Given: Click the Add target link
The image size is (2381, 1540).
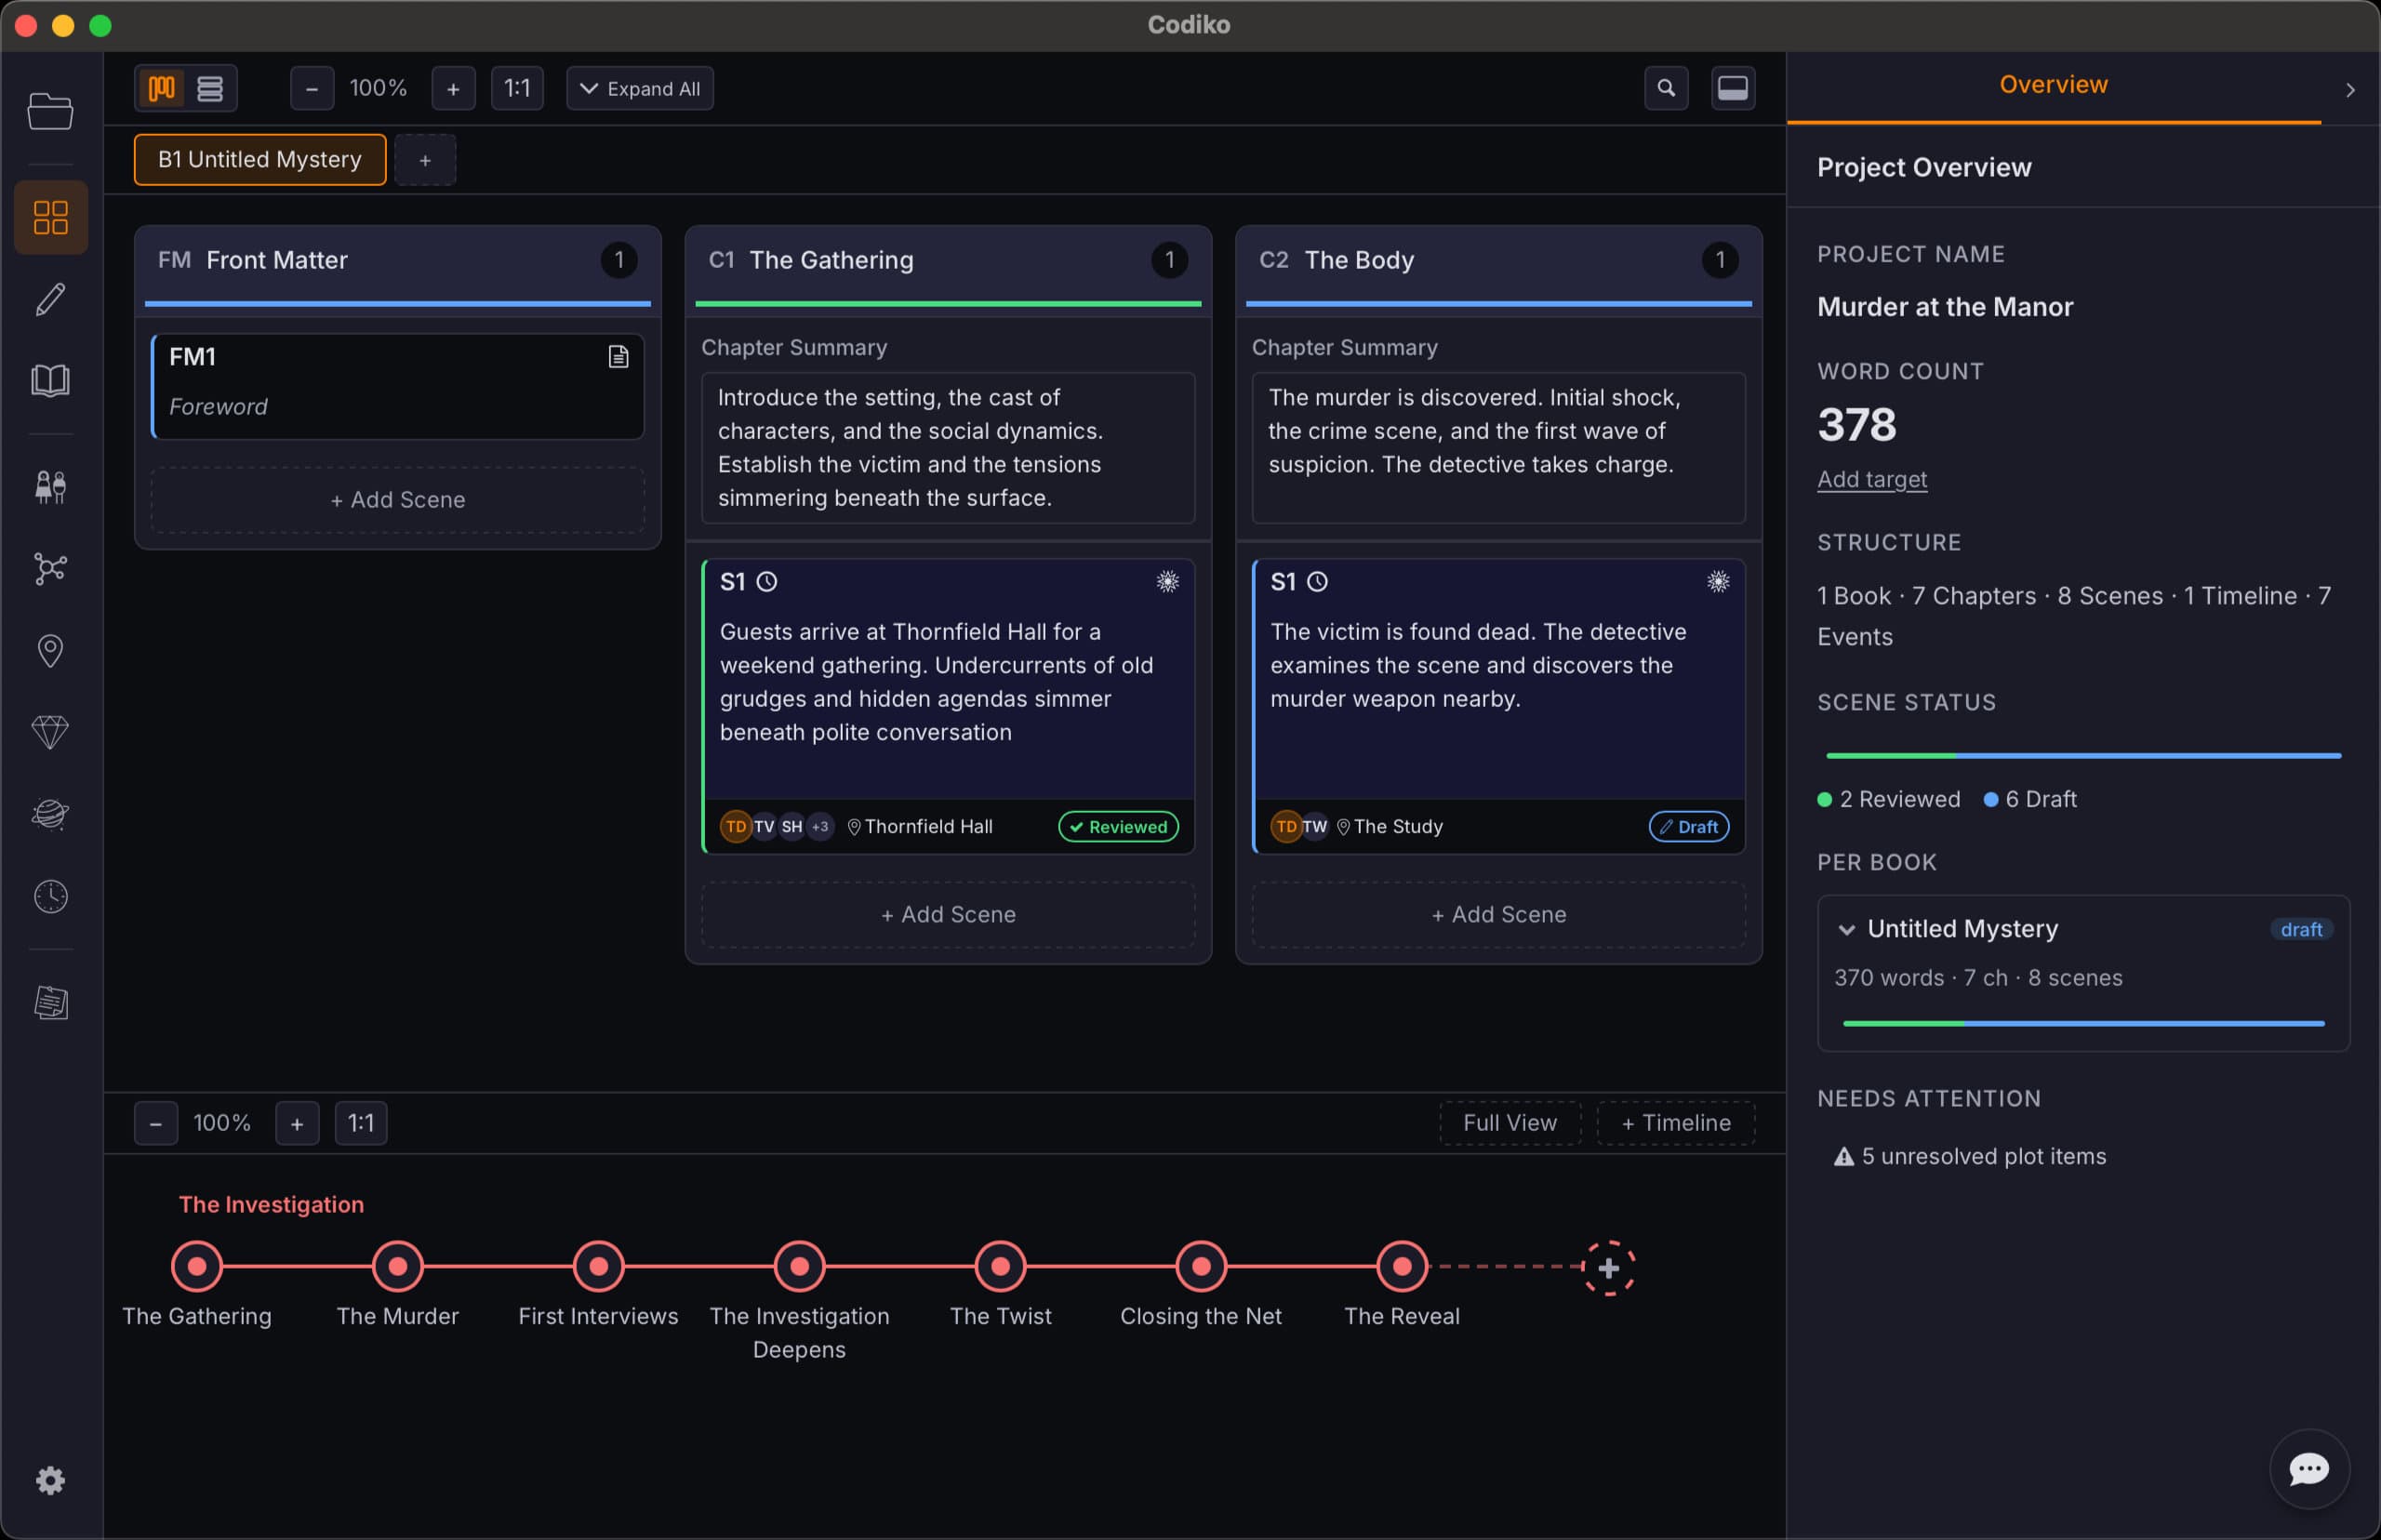Looking at the screenshot, I should click(1872, 479).
